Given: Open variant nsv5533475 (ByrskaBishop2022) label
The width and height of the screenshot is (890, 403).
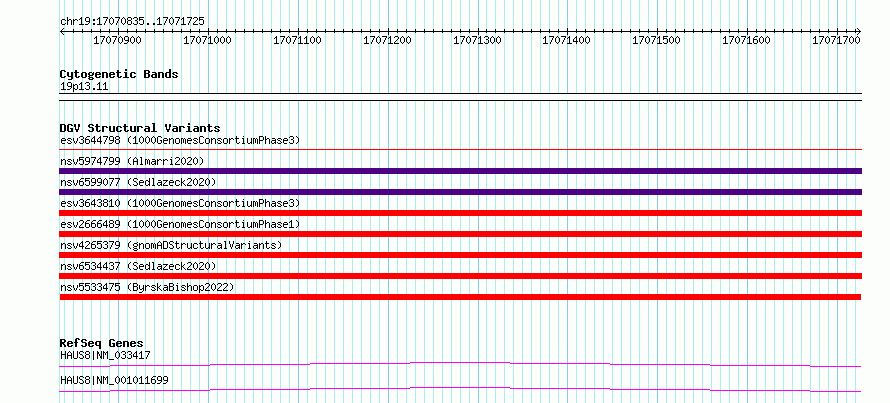Looking at the screenshot, I should [x=147, y=287].
